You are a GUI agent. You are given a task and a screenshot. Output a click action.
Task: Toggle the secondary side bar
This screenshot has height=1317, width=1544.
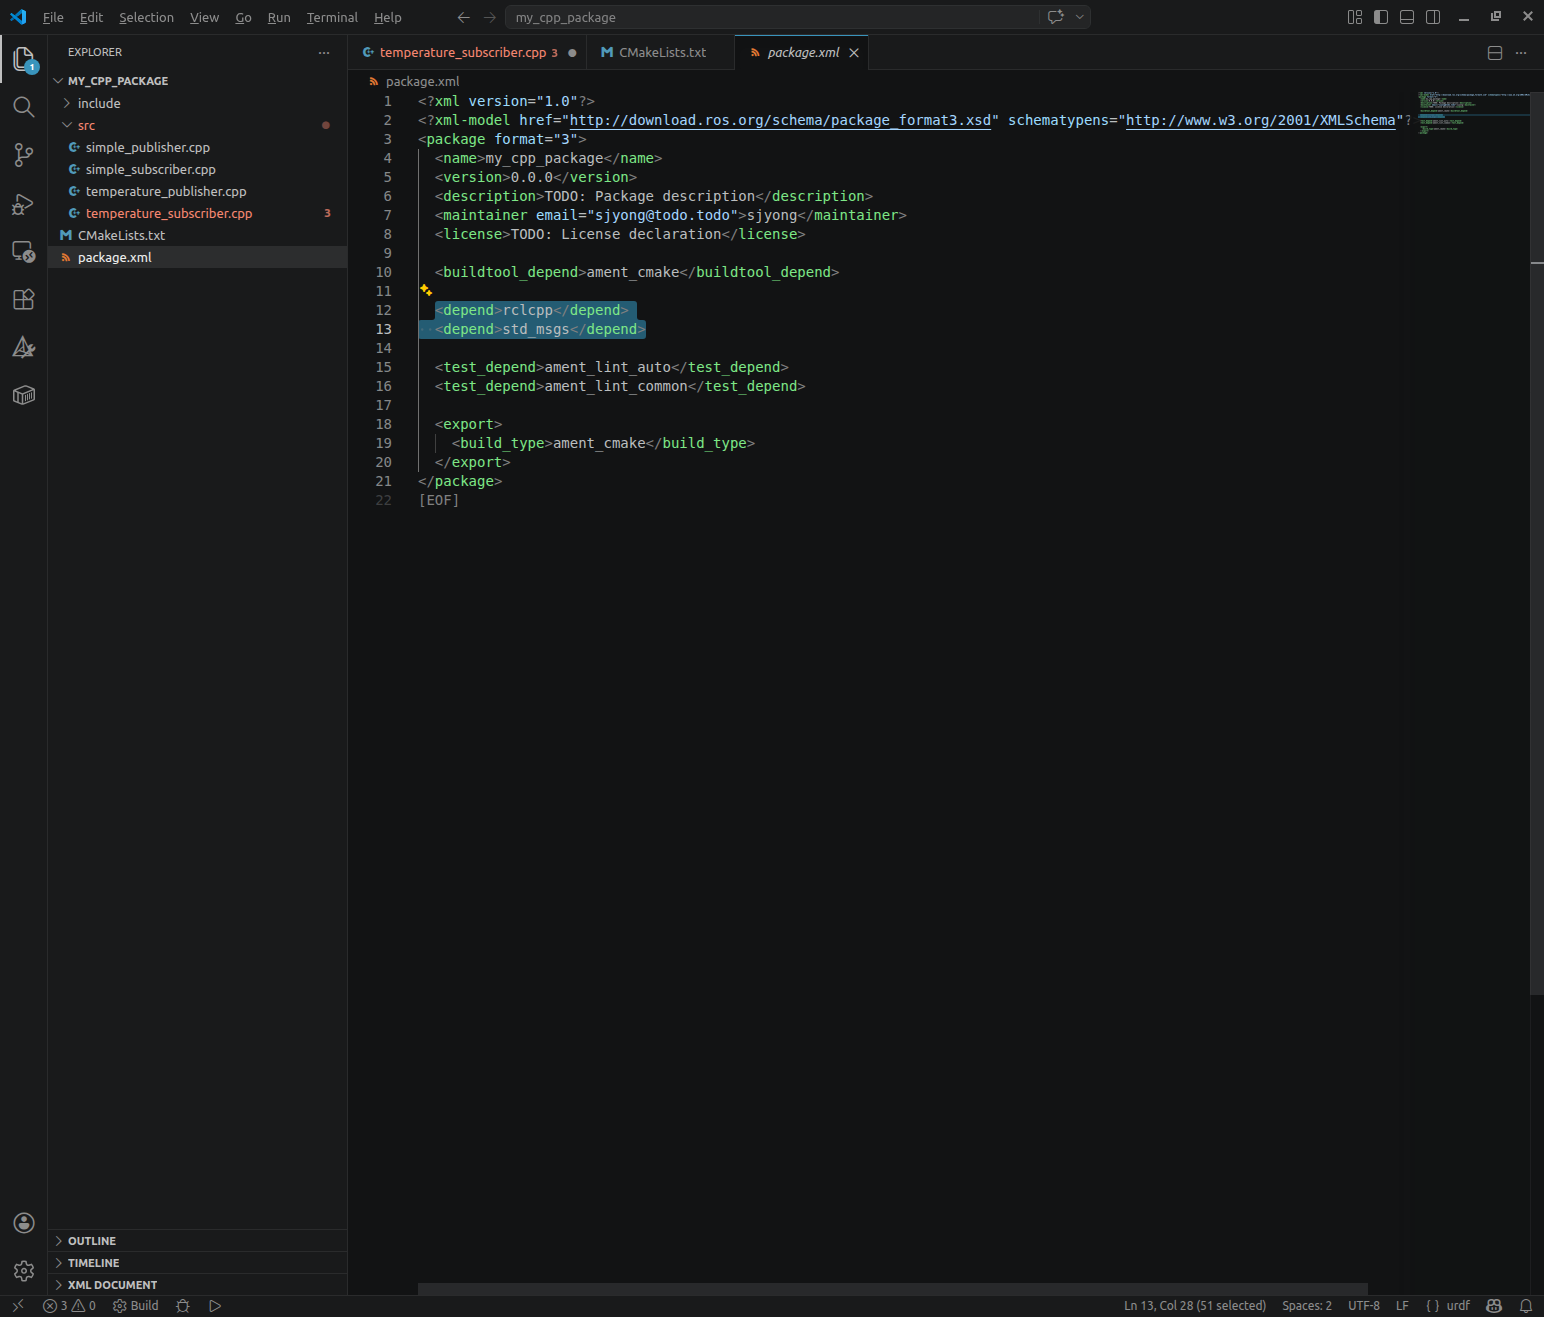click(1433, 17)
